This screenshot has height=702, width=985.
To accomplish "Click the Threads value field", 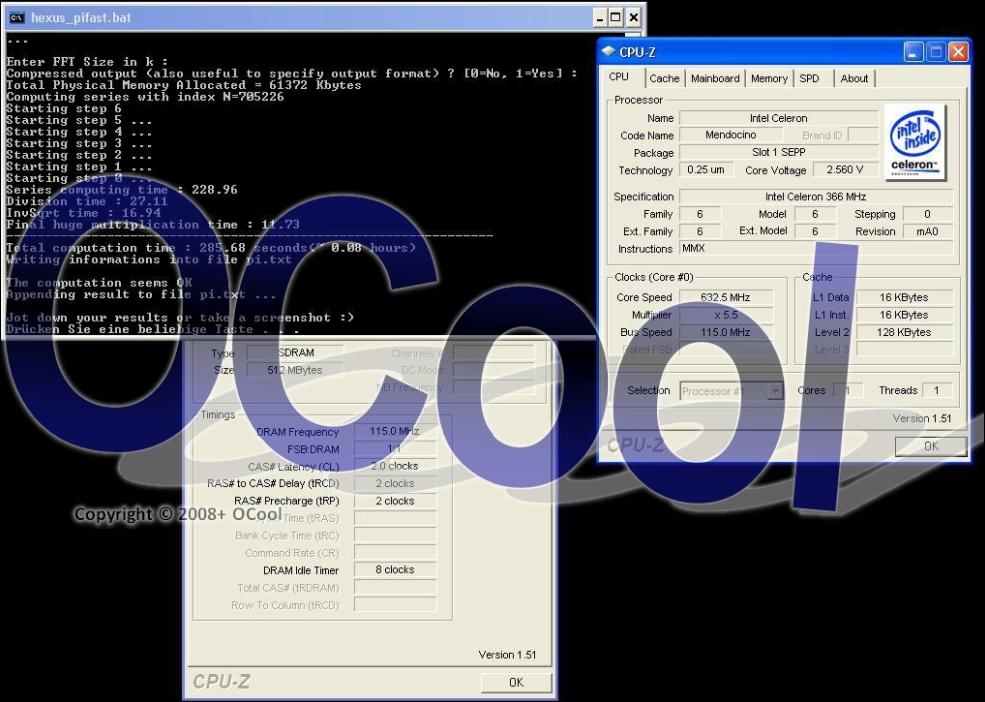I will coord(937,390).
